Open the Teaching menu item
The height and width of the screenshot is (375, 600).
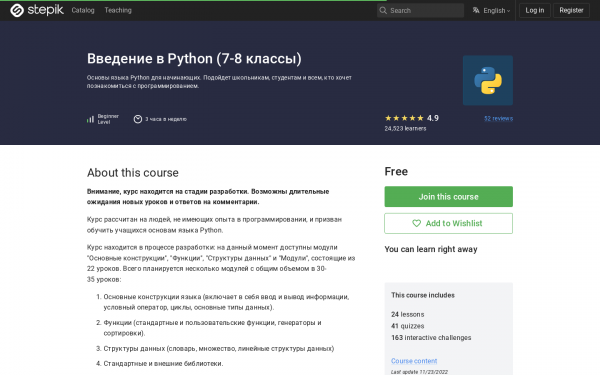(x=118, y=10)
